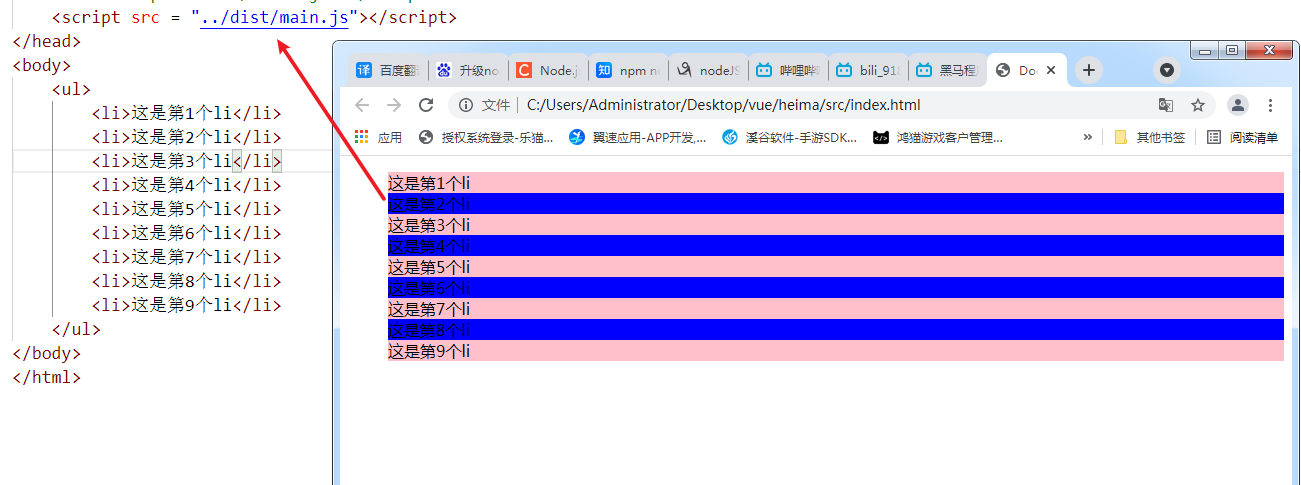Open the Chrome profile avatar
Image resolution: width=1301 pixels, height=485 pixels.
(x=1238, y=105)
